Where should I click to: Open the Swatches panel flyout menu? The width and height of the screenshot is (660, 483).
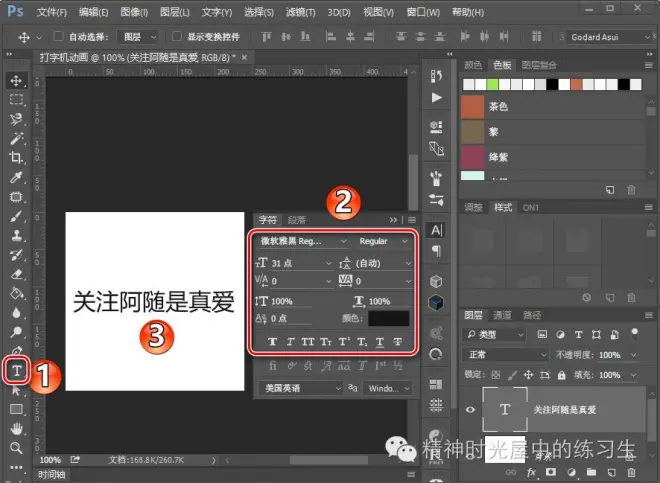648,65
